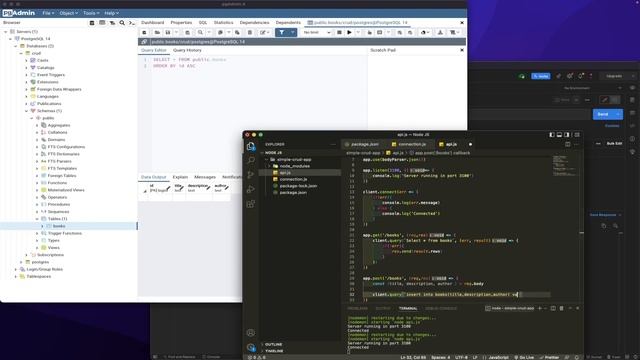
Task: Expand the OUTLINE section in VS Code
Action: pos(273,344)
